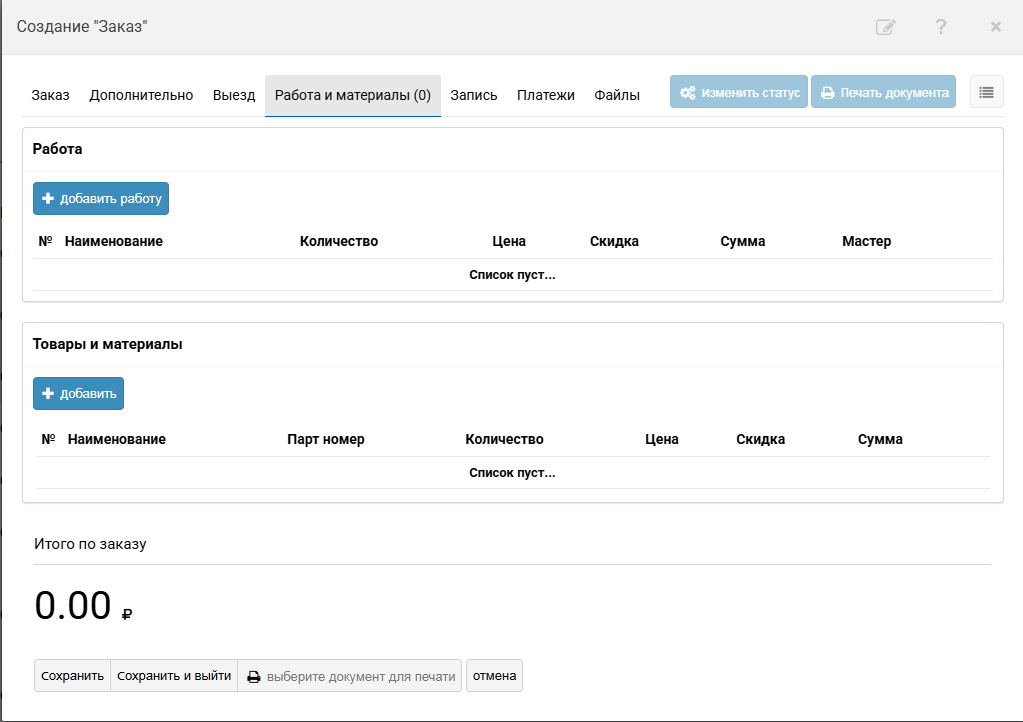The height and width of the screenshot is (722, 1023).
Task: Switch to the 'Платежи' tab
Action: pos(546,96)
